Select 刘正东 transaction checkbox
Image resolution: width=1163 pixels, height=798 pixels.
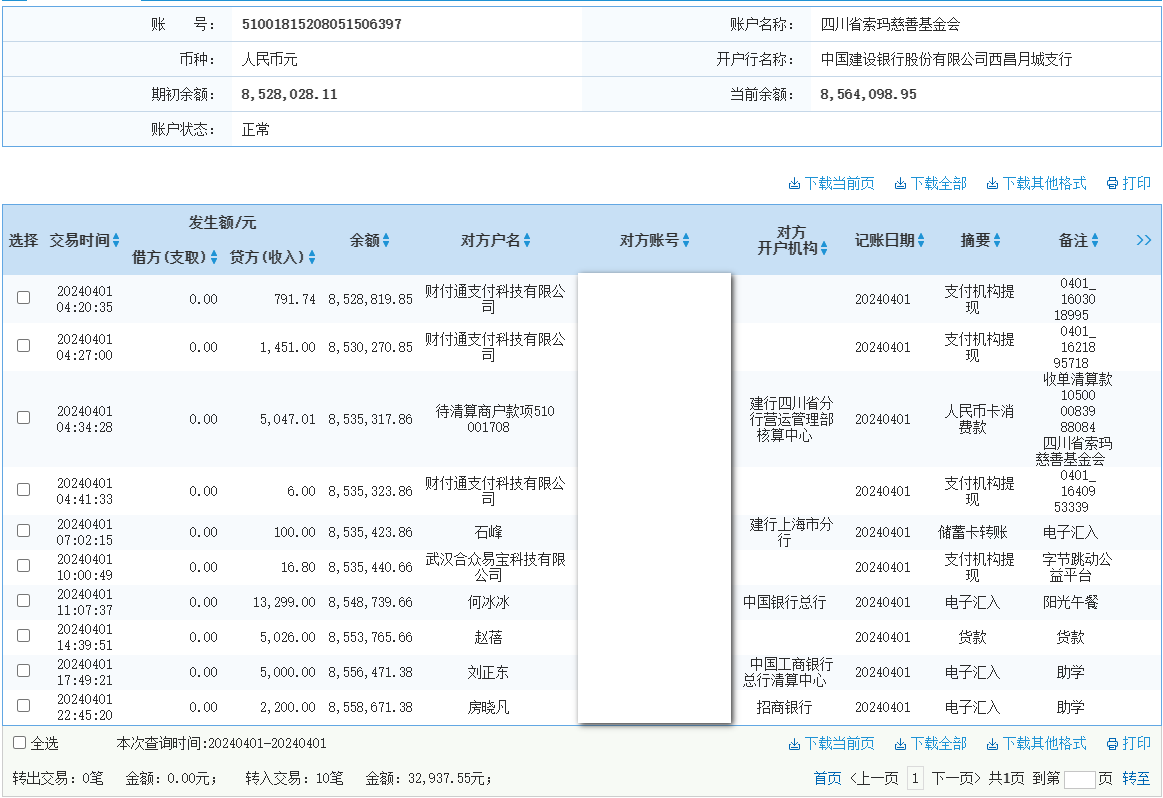24,670
